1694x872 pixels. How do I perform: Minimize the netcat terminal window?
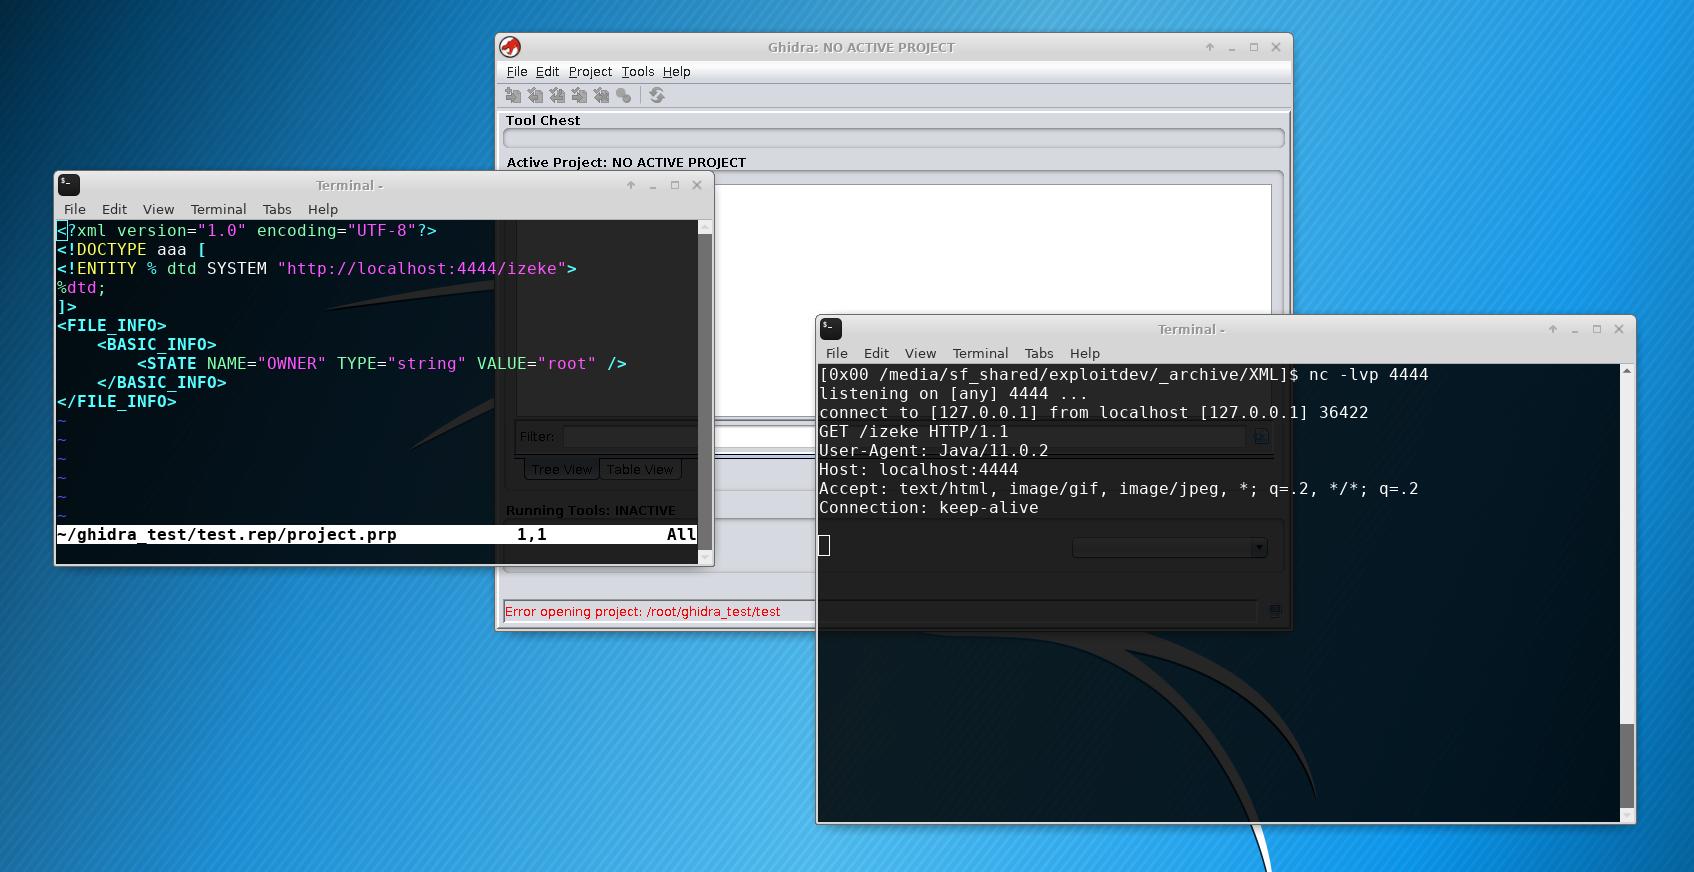(x=1575, y=329)
